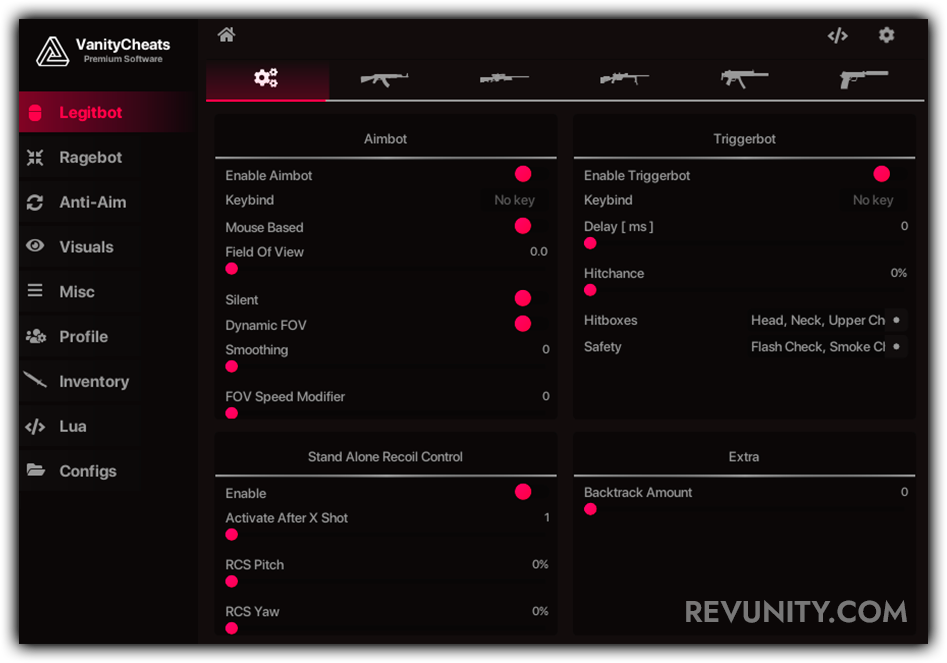Click the Field Of View slider handle
Image resolution: width=947 pixels, height=663 pixels.
click(x=232, y=269)
